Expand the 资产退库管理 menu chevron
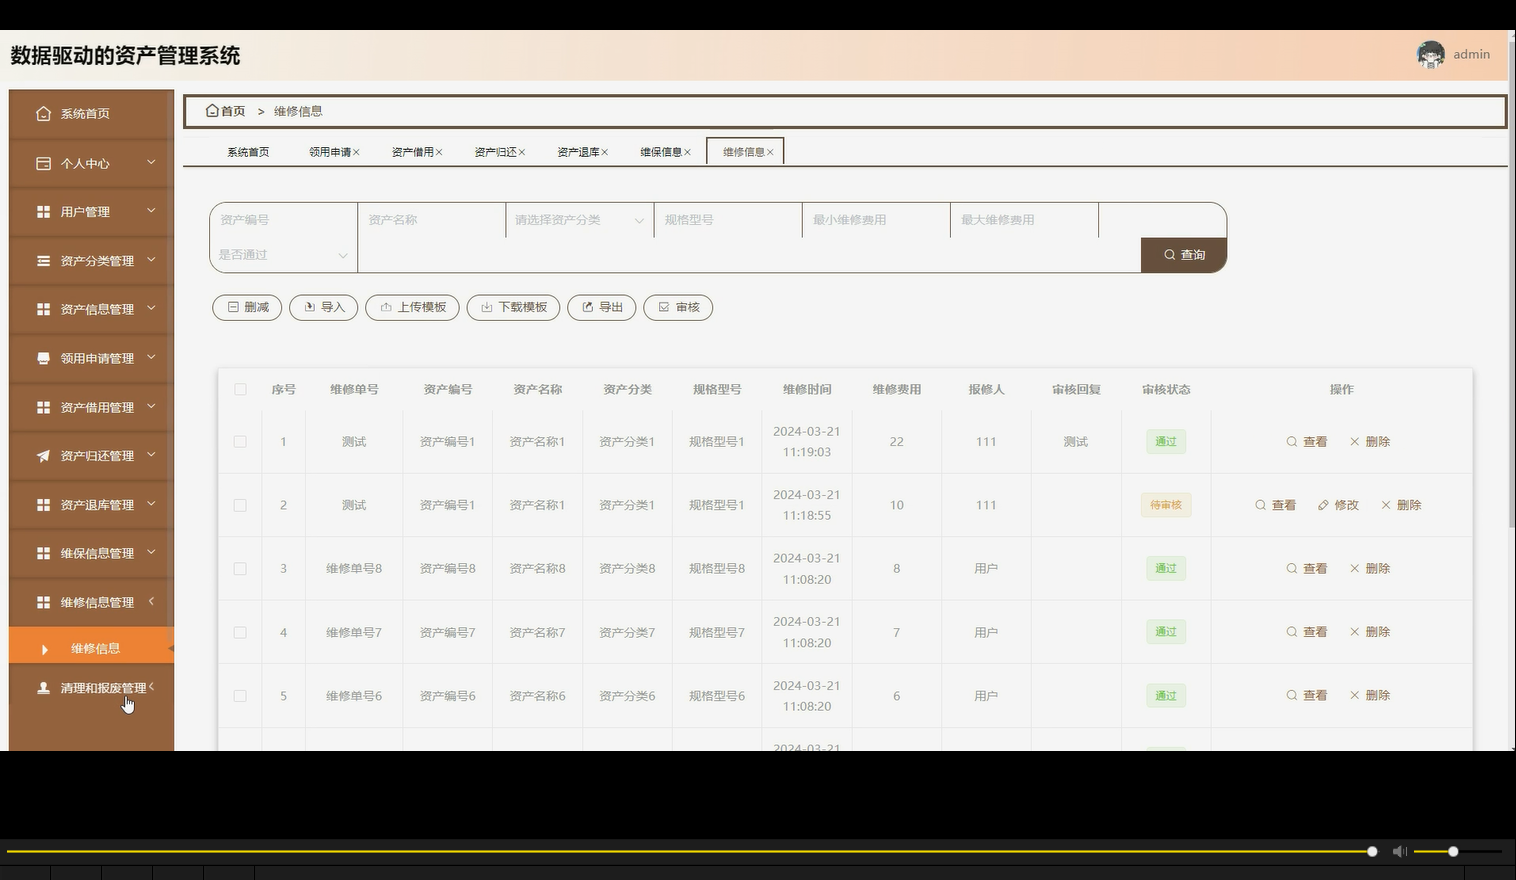The height and width of the screenshot is (880, 1516). click(x=151, y=504)
